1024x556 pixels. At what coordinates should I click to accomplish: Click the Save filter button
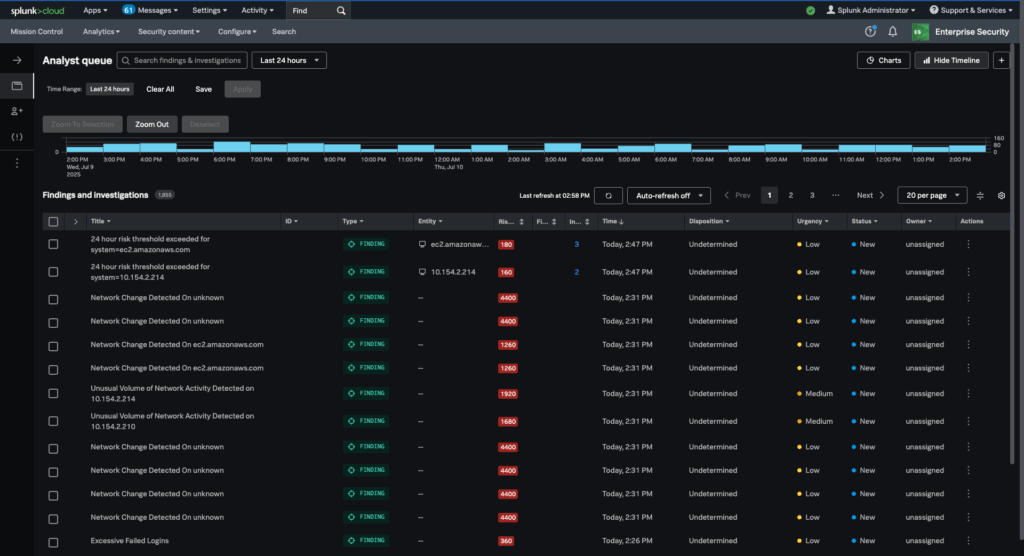point(203,90)
